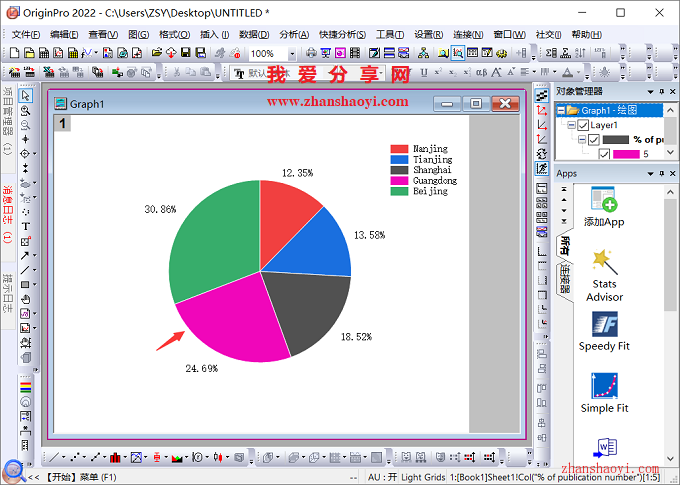Launch the Speedy Fit app

point(604,332)
